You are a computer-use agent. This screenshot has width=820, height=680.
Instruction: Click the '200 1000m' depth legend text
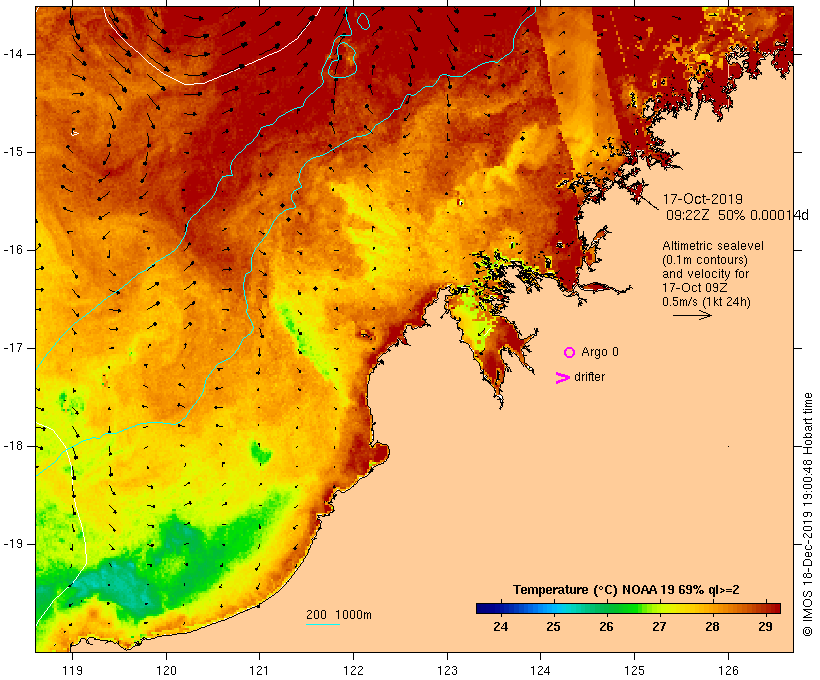tap(339, 615)
